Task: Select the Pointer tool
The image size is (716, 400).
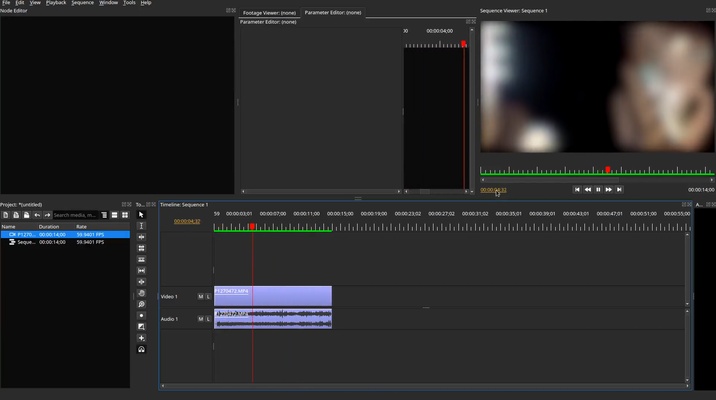Action: click(x=141, y=215)
